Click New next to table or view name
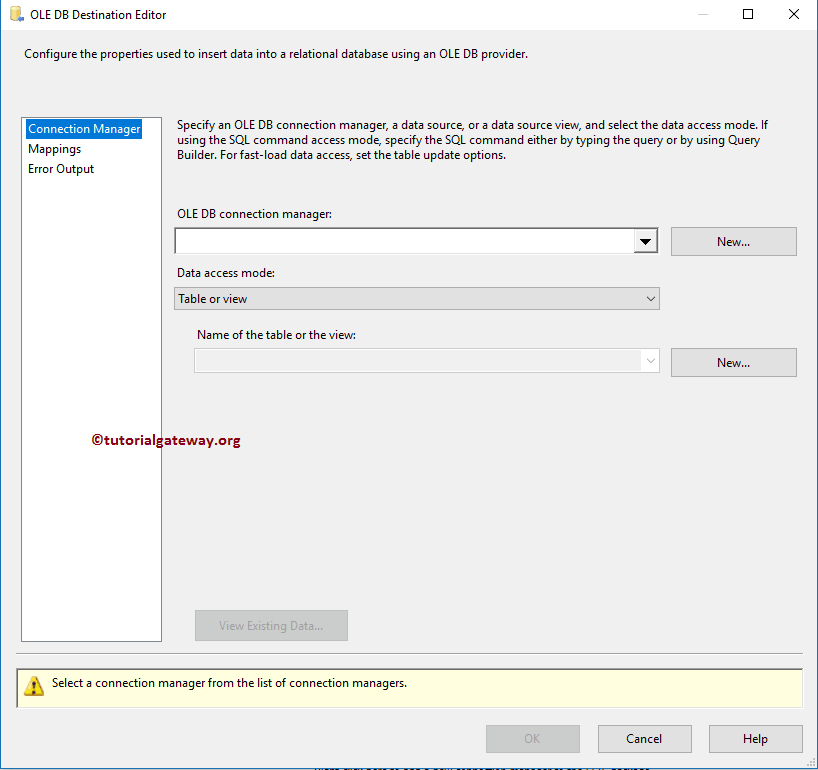Viewport: 818px width, 770px height. coord(733,362)
